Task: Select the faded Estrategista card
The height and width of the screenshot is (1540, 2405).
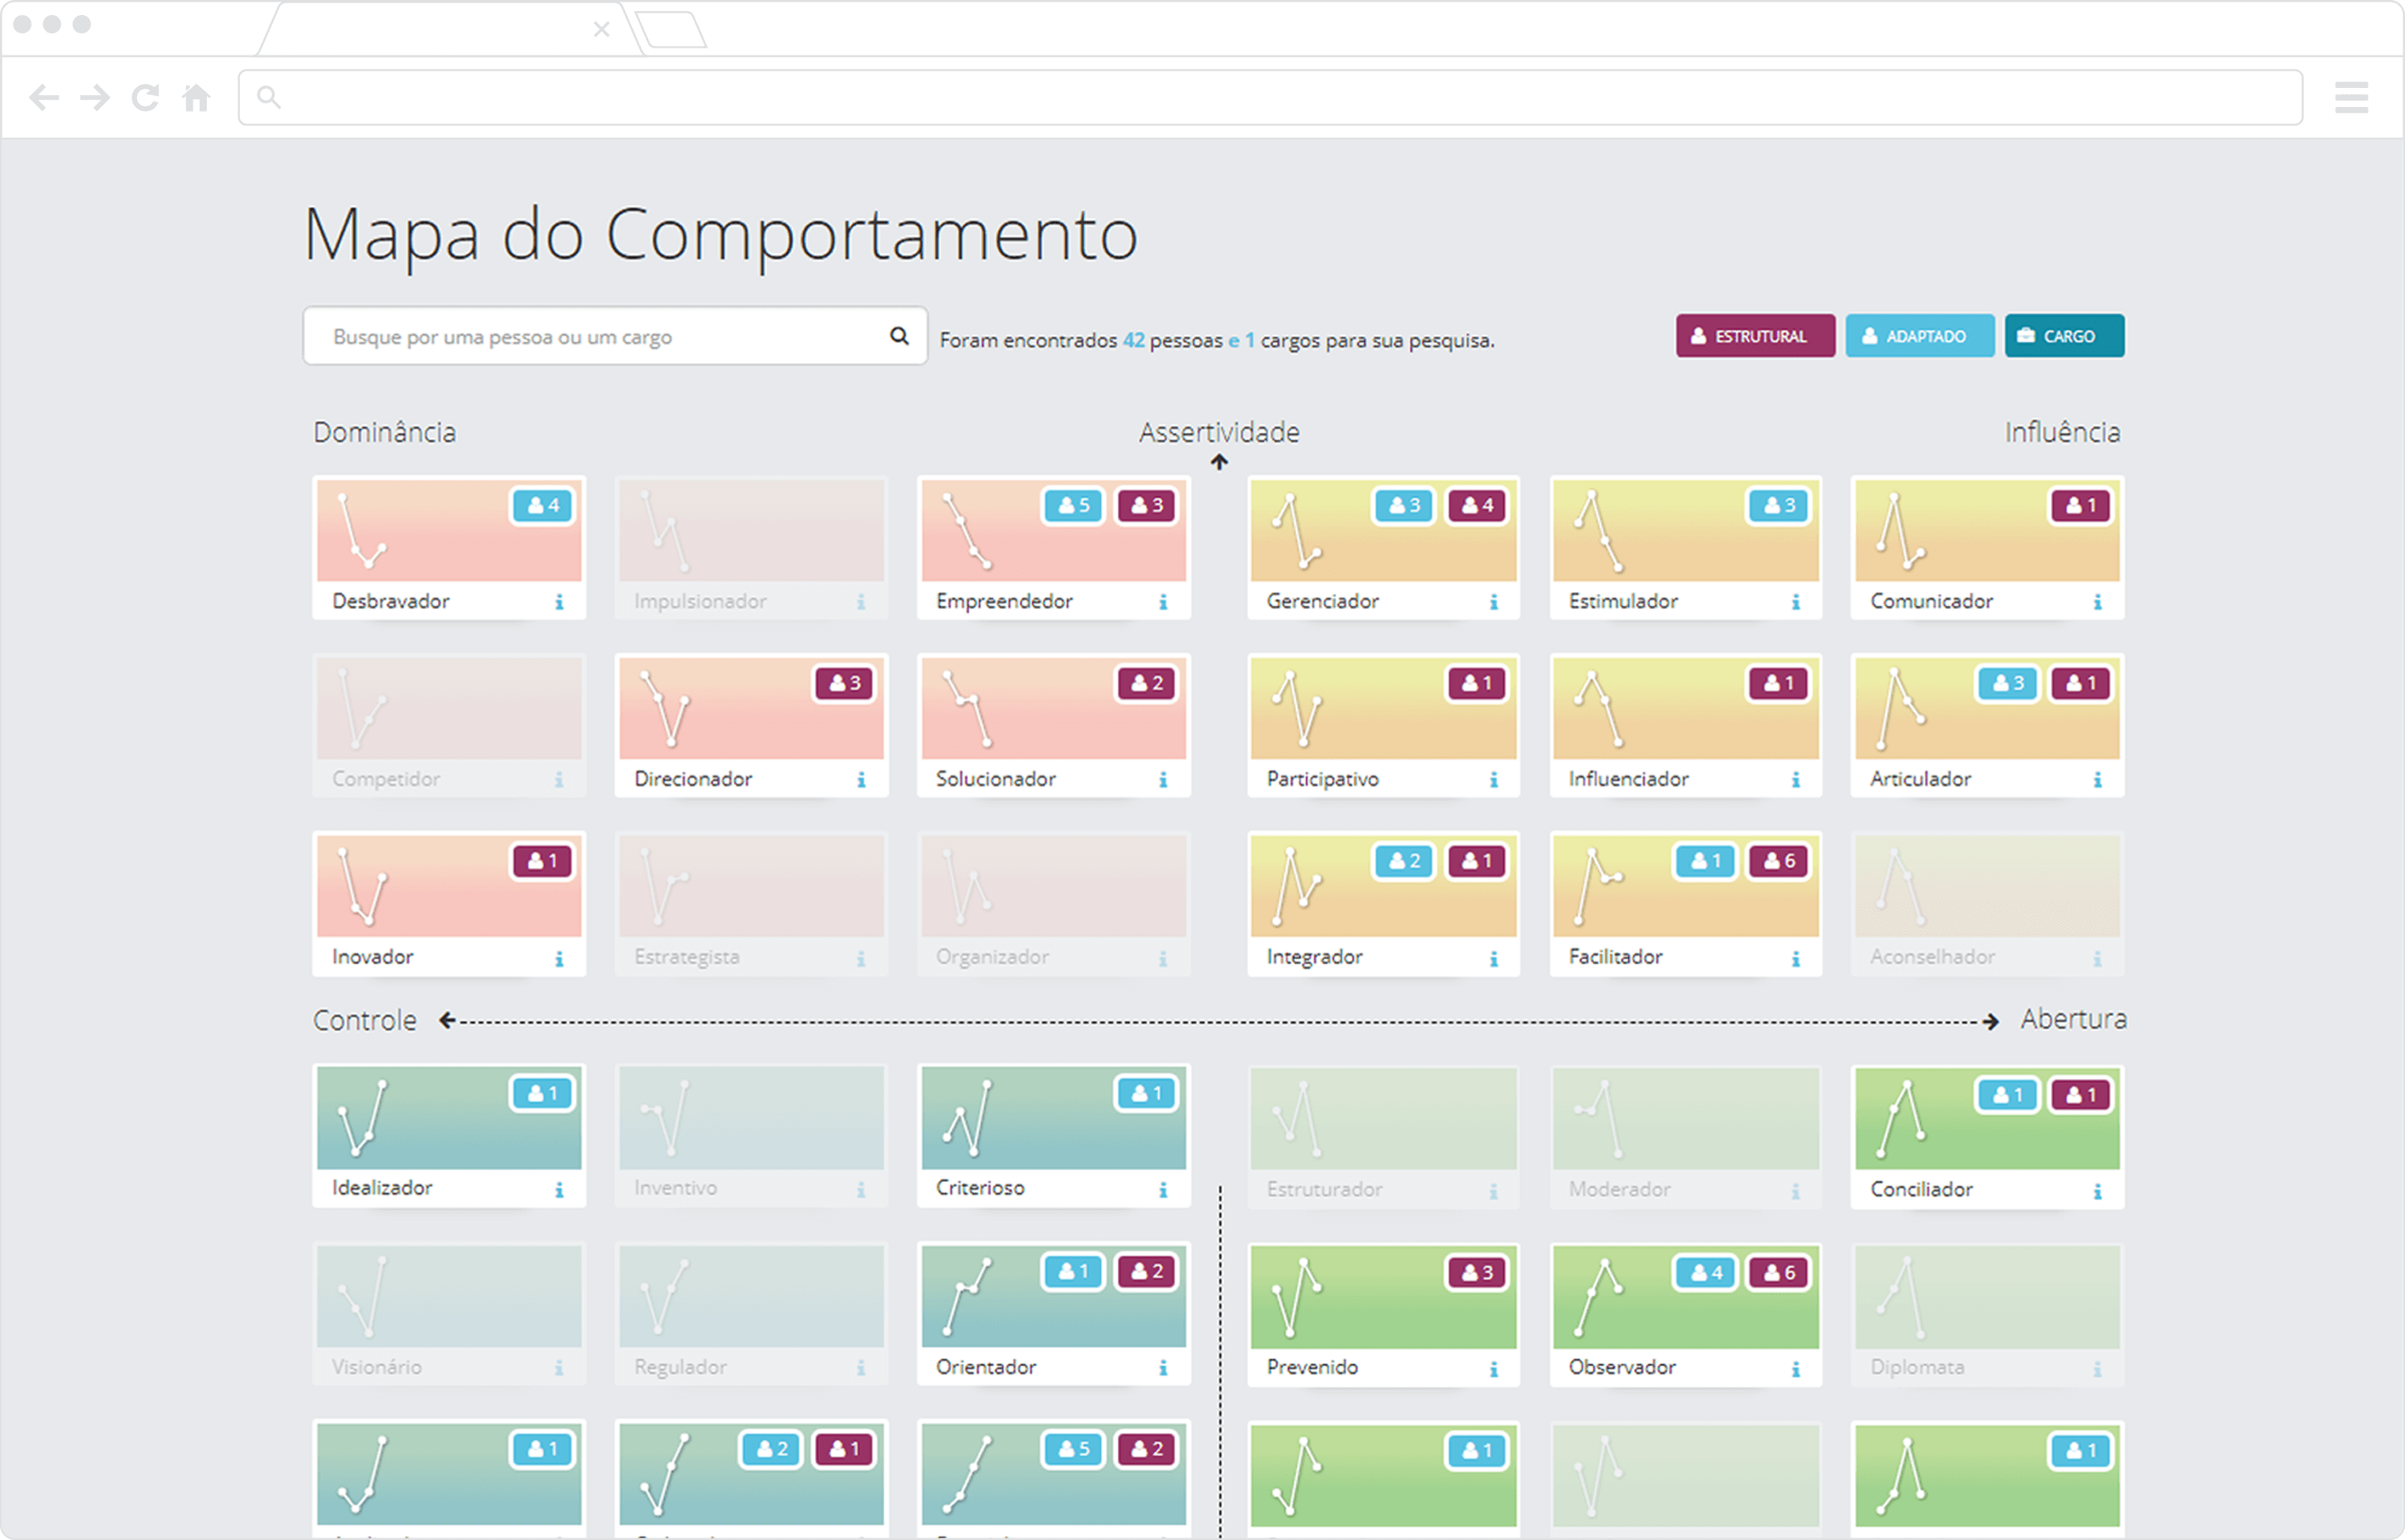Action: pos(751,904)
